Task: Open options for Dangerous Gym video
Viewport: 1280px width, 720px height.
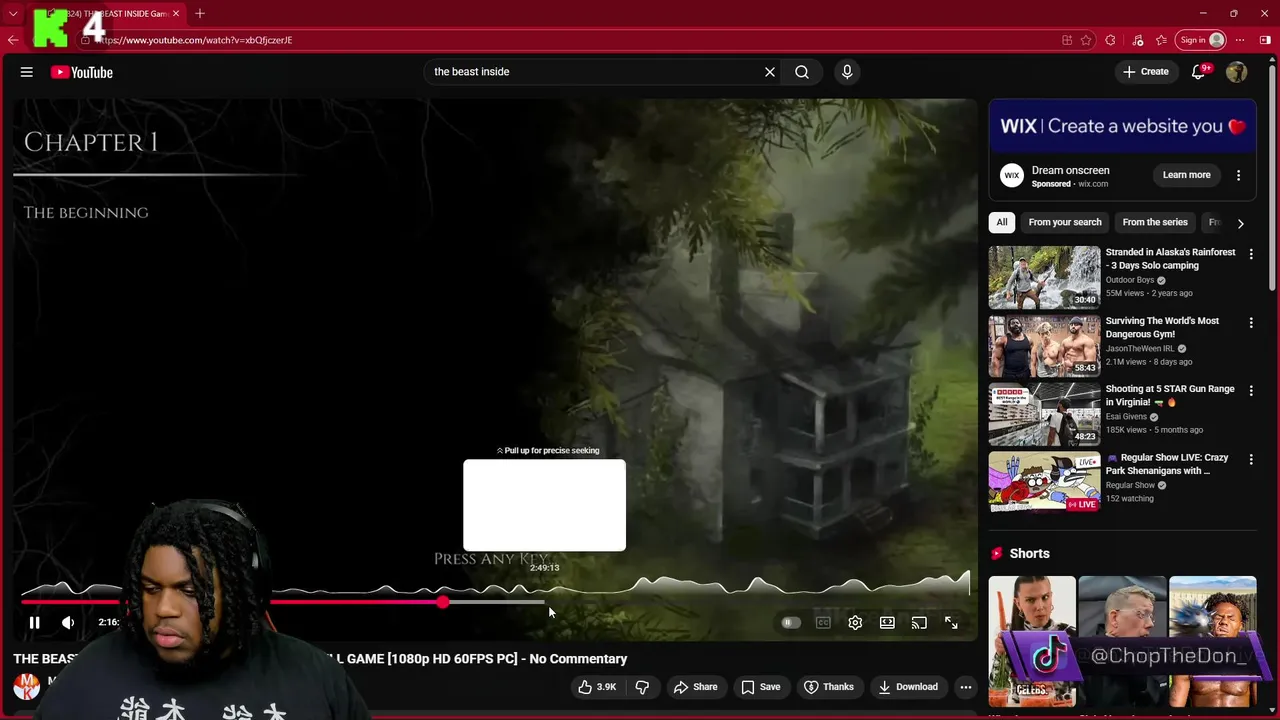Action: point(1251,322)
